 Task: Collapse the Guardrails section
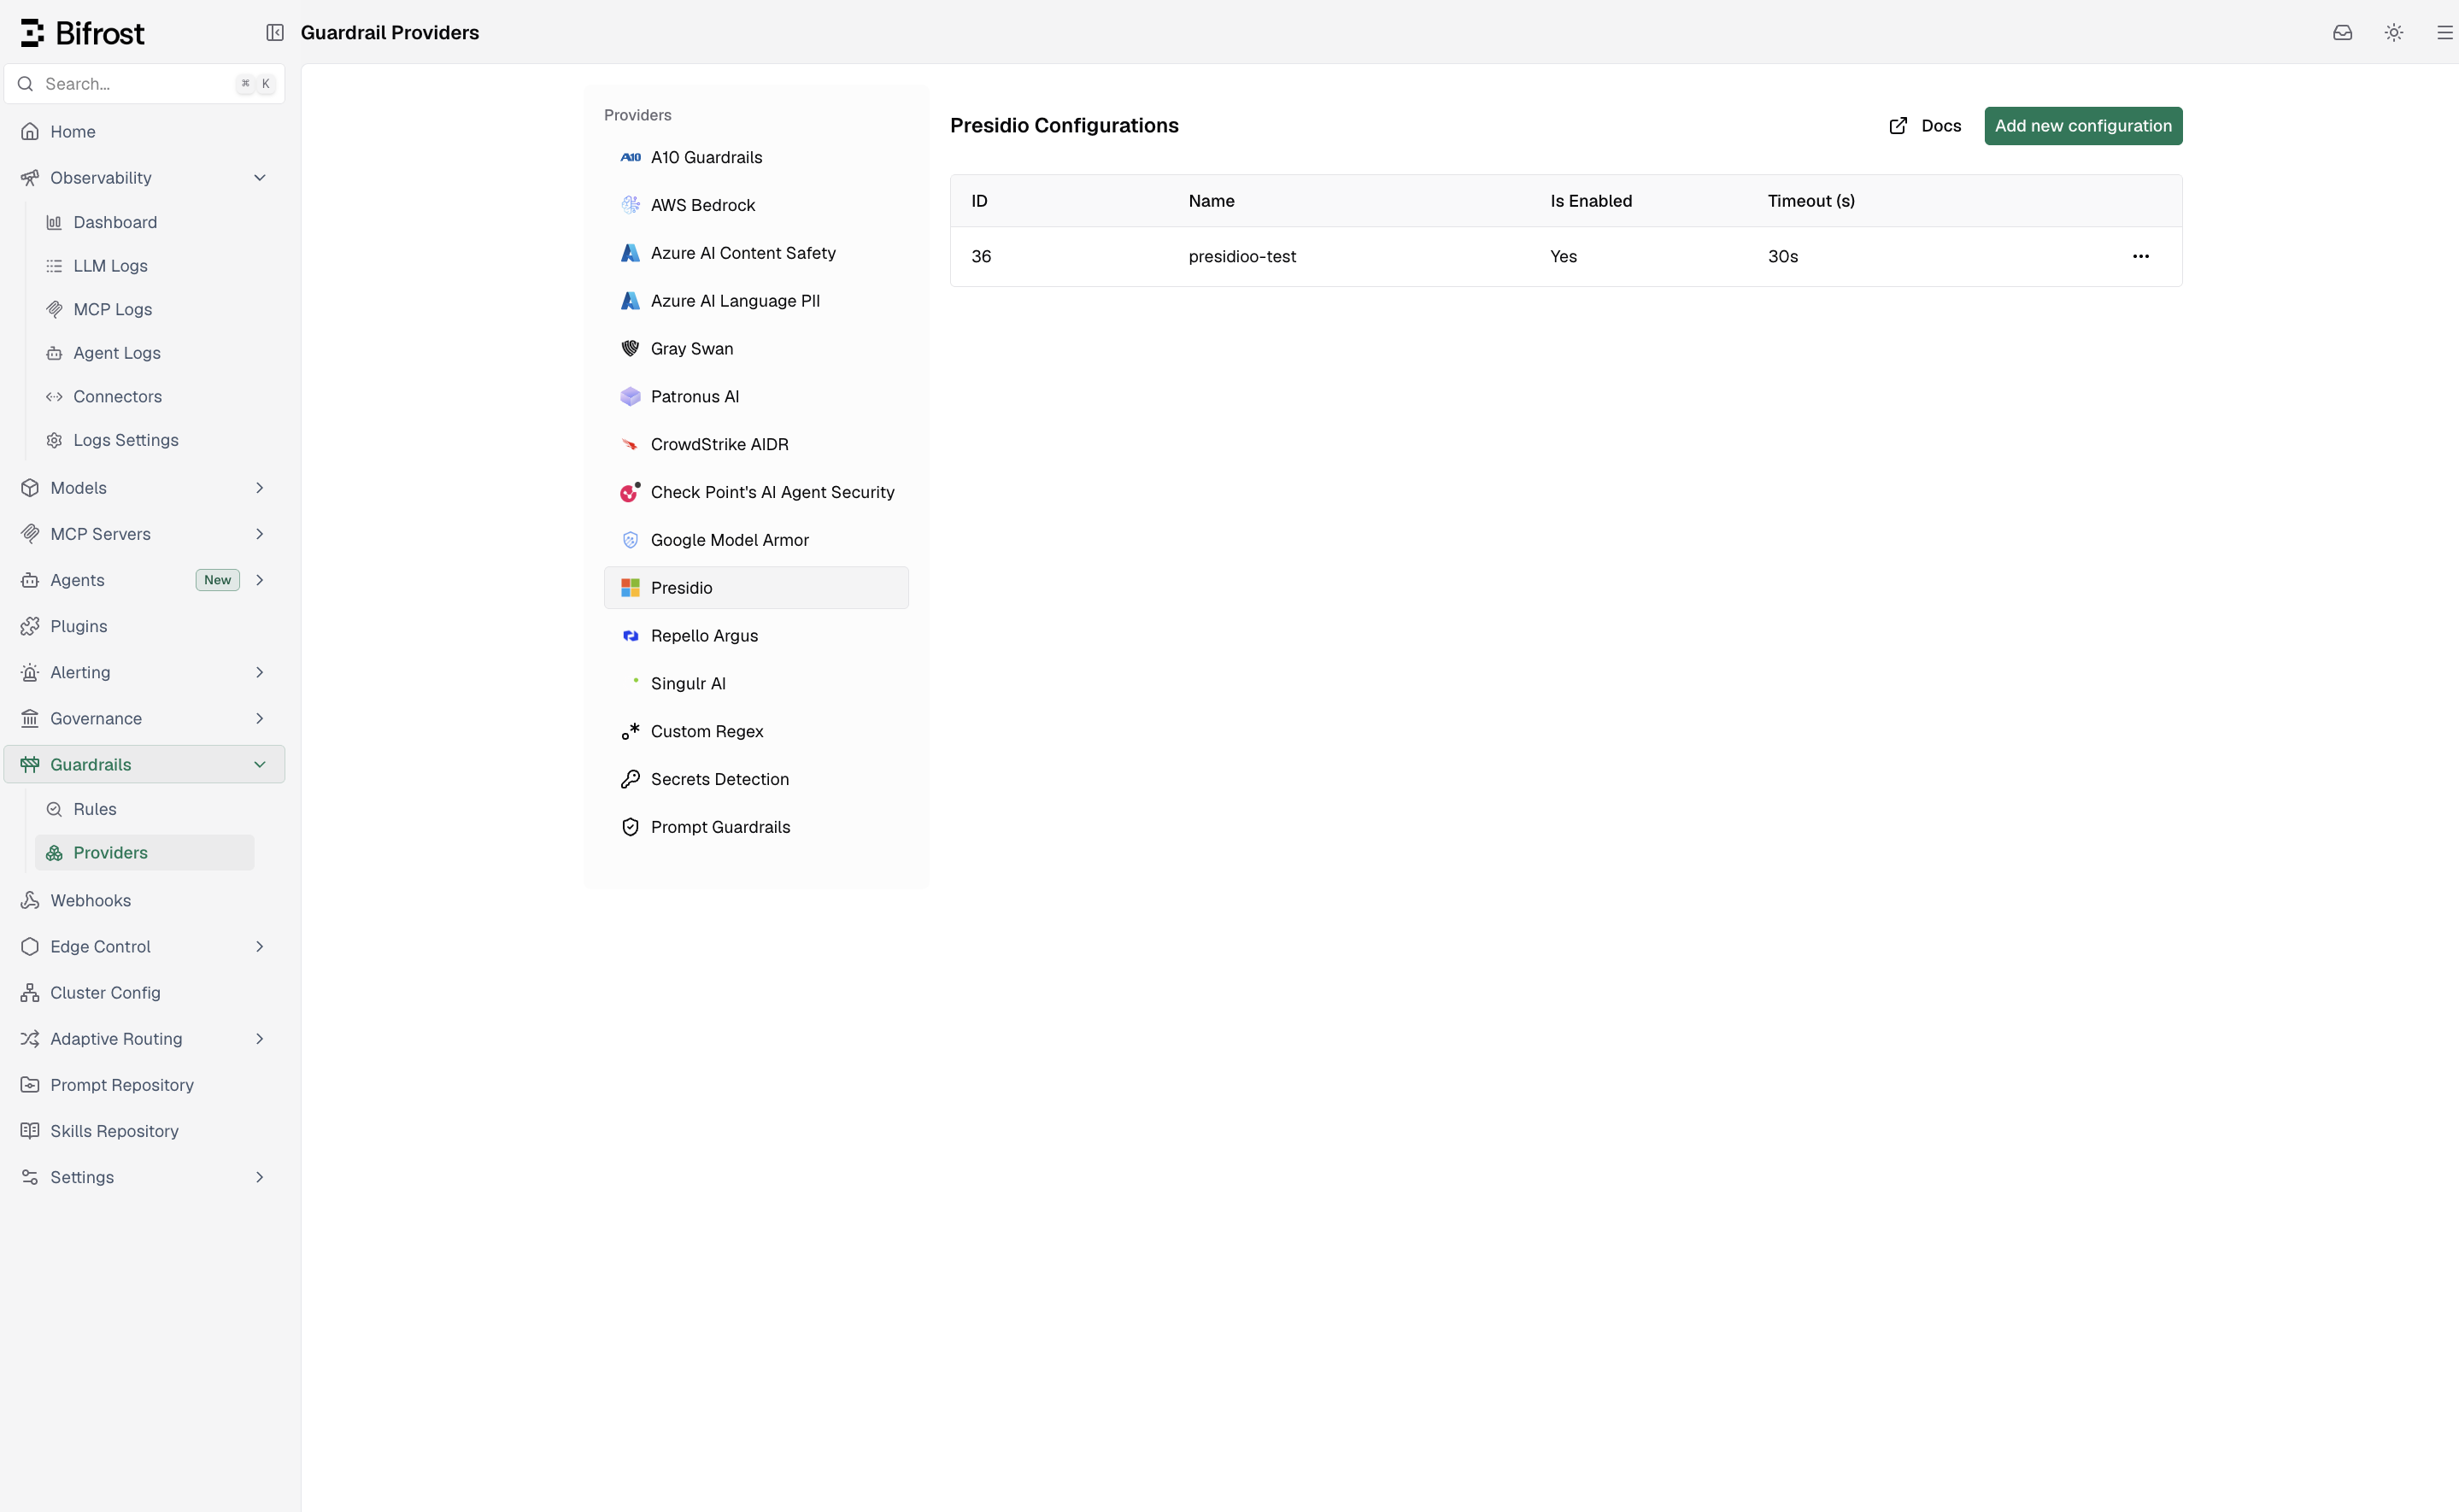144,764
